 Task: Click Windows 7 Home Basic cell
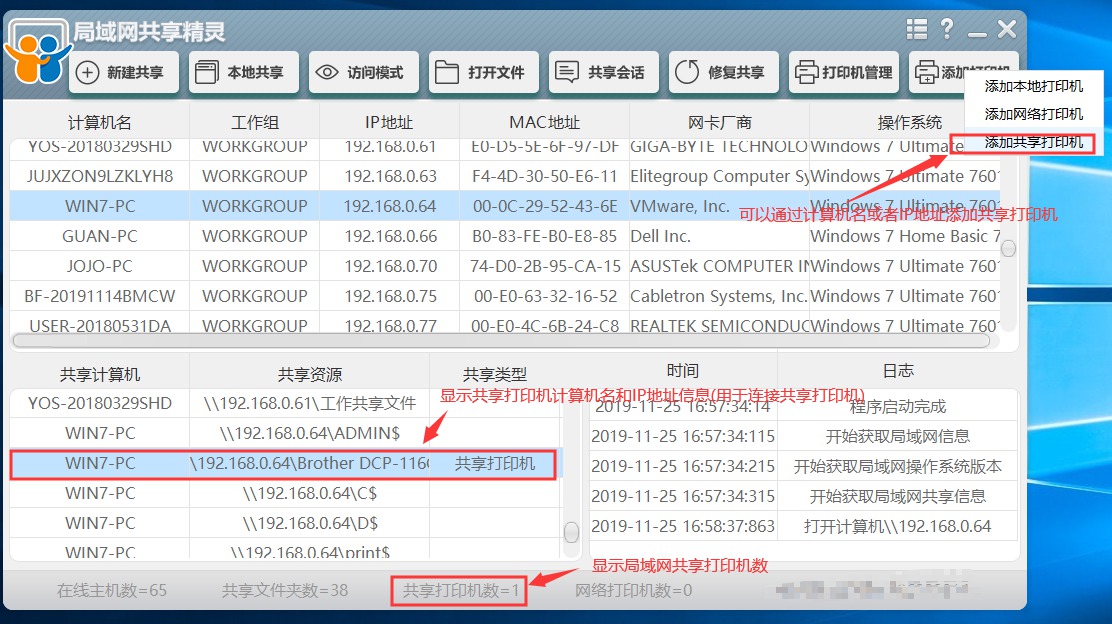click(905, 236)
